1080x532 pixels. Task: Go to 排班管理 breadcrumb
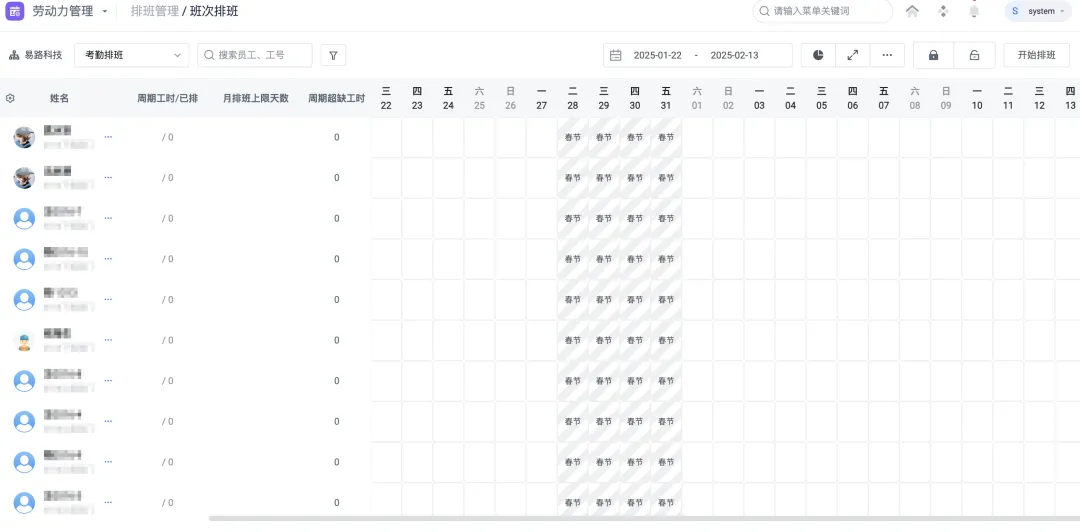(154, 11)
